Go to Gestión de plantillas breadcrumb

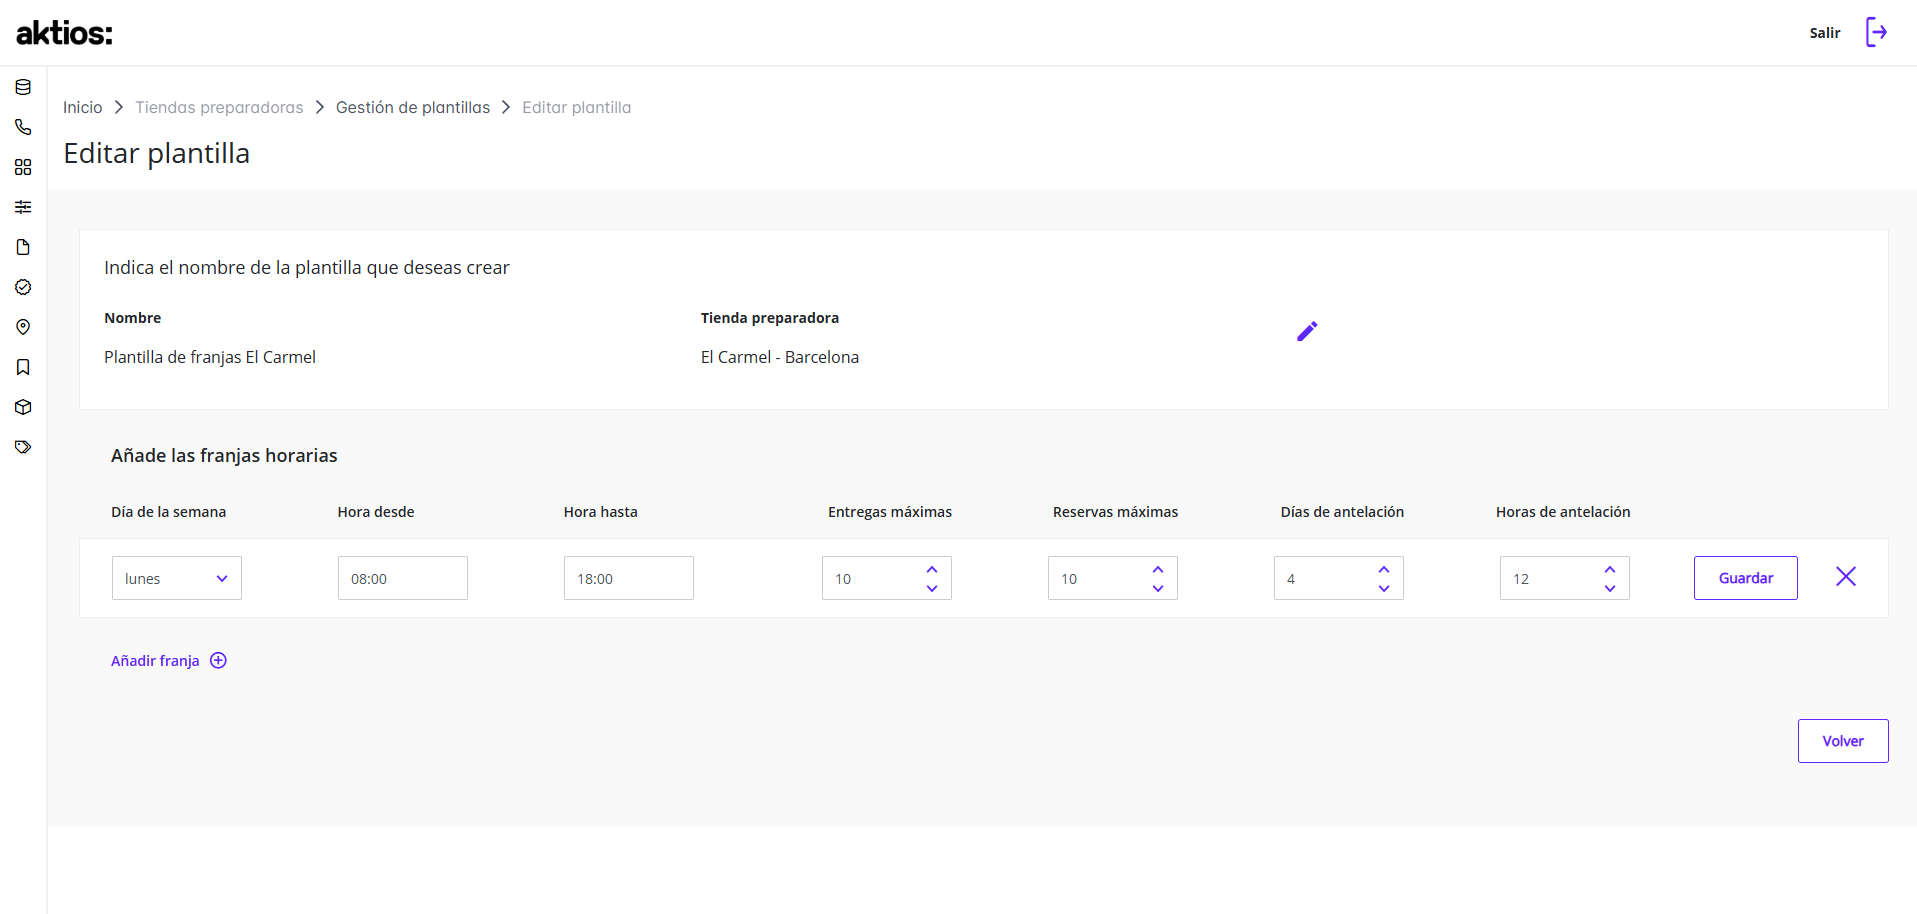pyautogui.click(x=413, y=107)
